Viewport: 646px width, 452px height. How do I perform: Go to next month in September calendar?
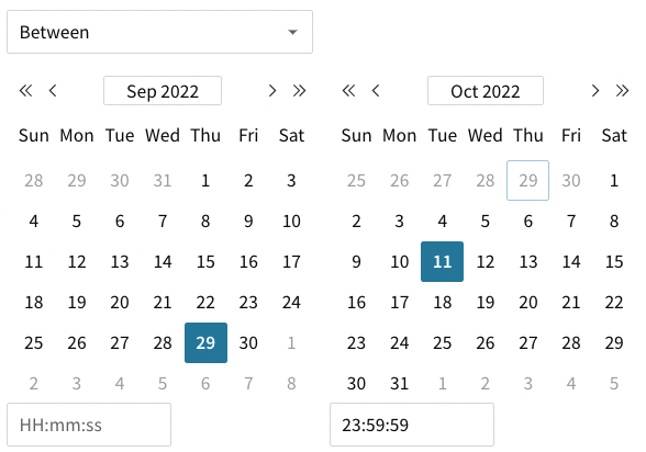click(272, 91)
